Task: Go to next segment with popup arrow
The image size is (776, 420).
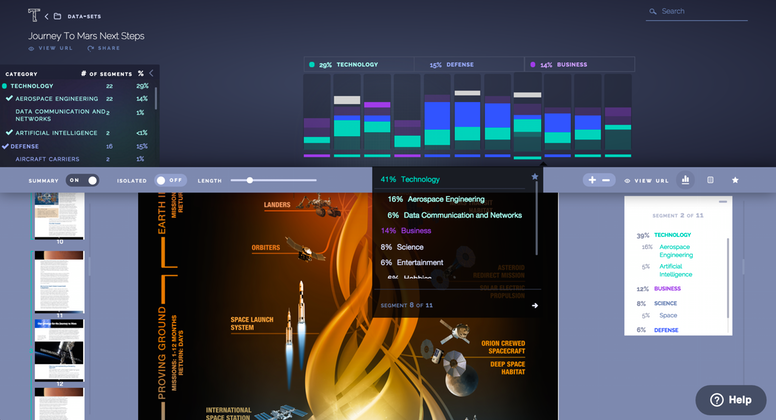Action: tap(535, 305)
